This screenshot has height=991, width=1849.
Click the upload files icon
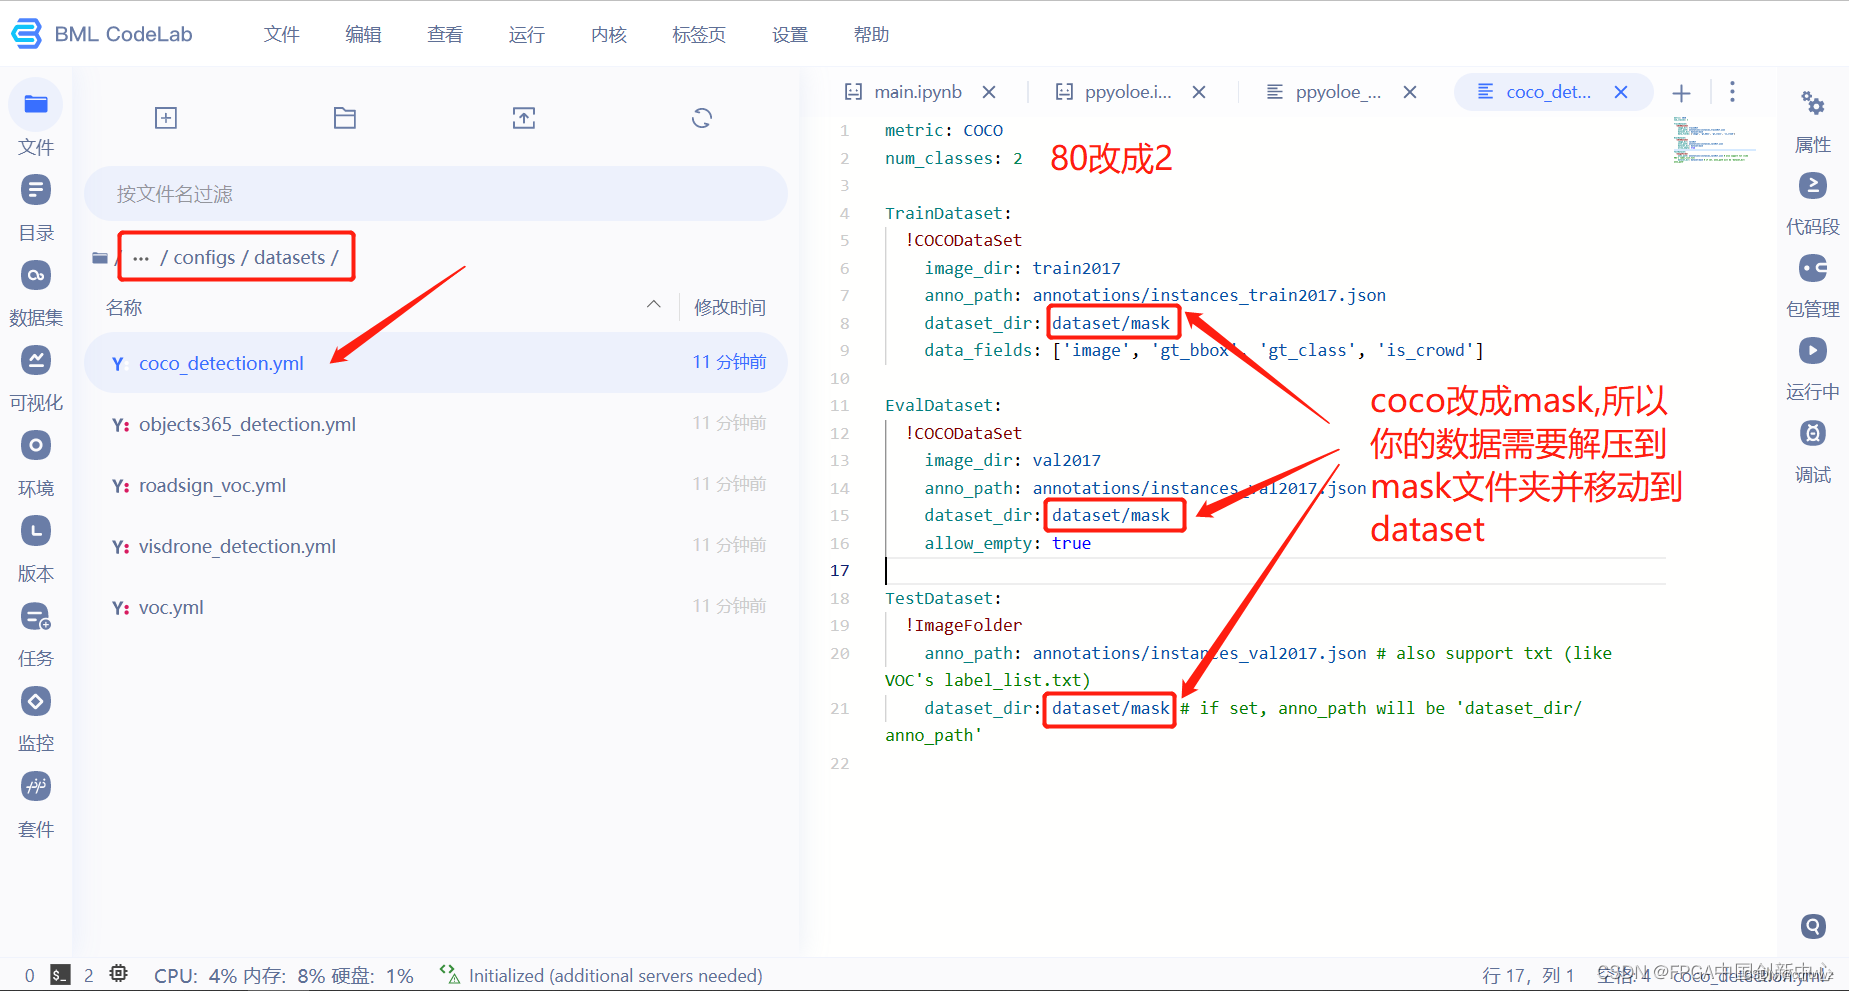[x=524, y=118]
